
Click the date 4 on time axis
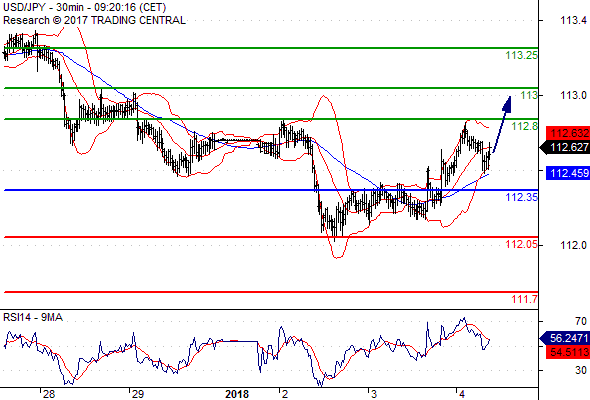462,394
